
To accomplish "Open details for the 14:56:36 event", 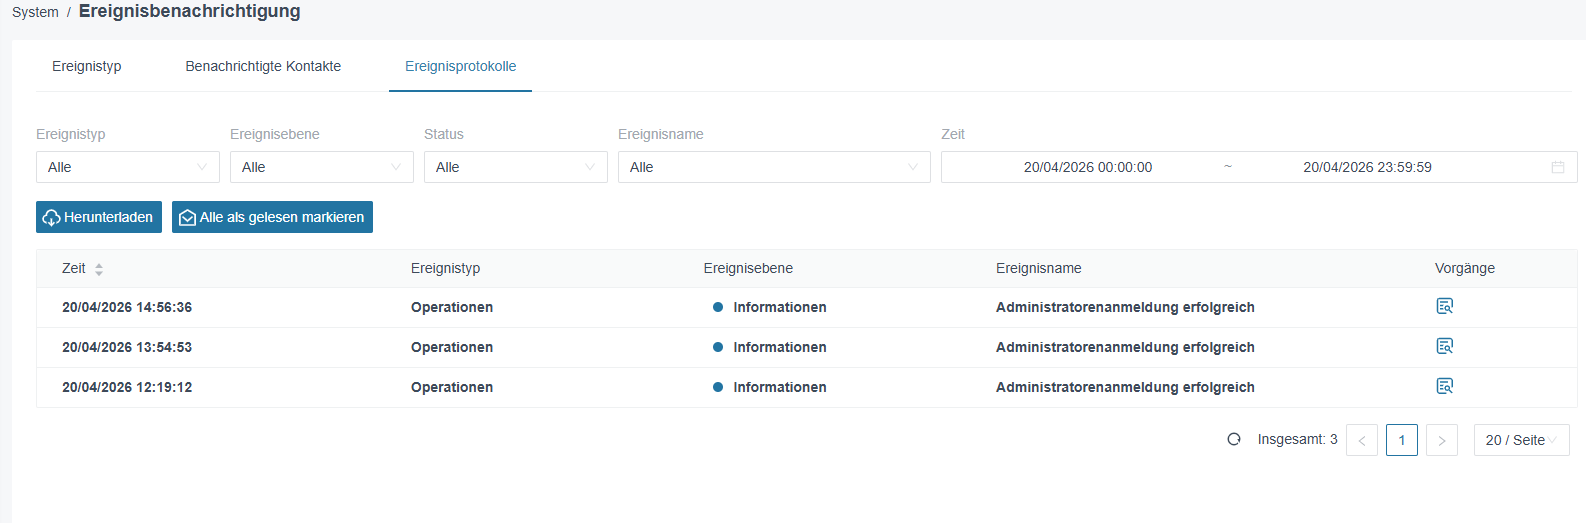I will click(x=1444, y=306).
